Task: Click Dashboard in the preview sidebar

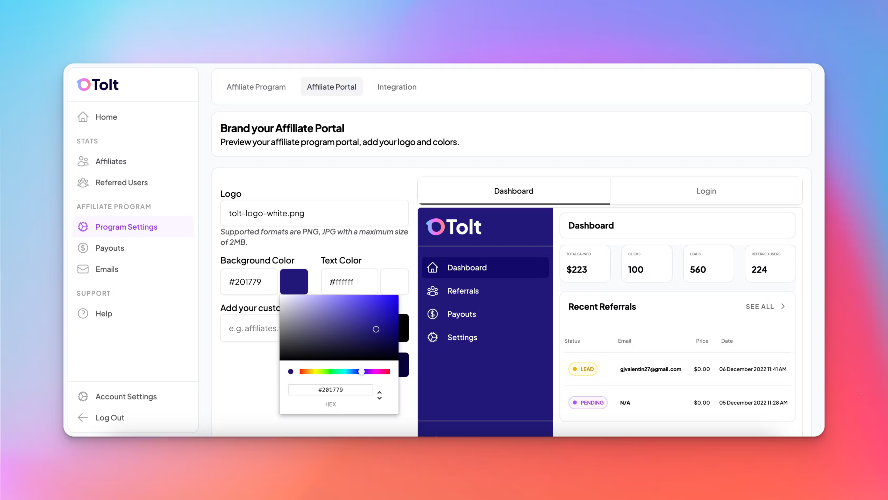Action: point(485,267)
